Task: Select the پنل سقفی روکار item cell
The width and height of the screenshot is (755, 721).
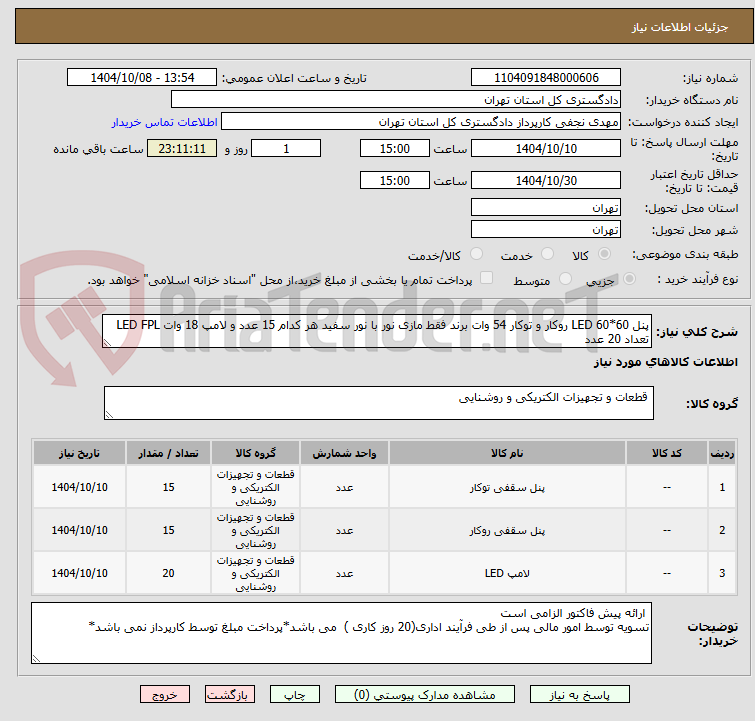Action: click(507, 530)
